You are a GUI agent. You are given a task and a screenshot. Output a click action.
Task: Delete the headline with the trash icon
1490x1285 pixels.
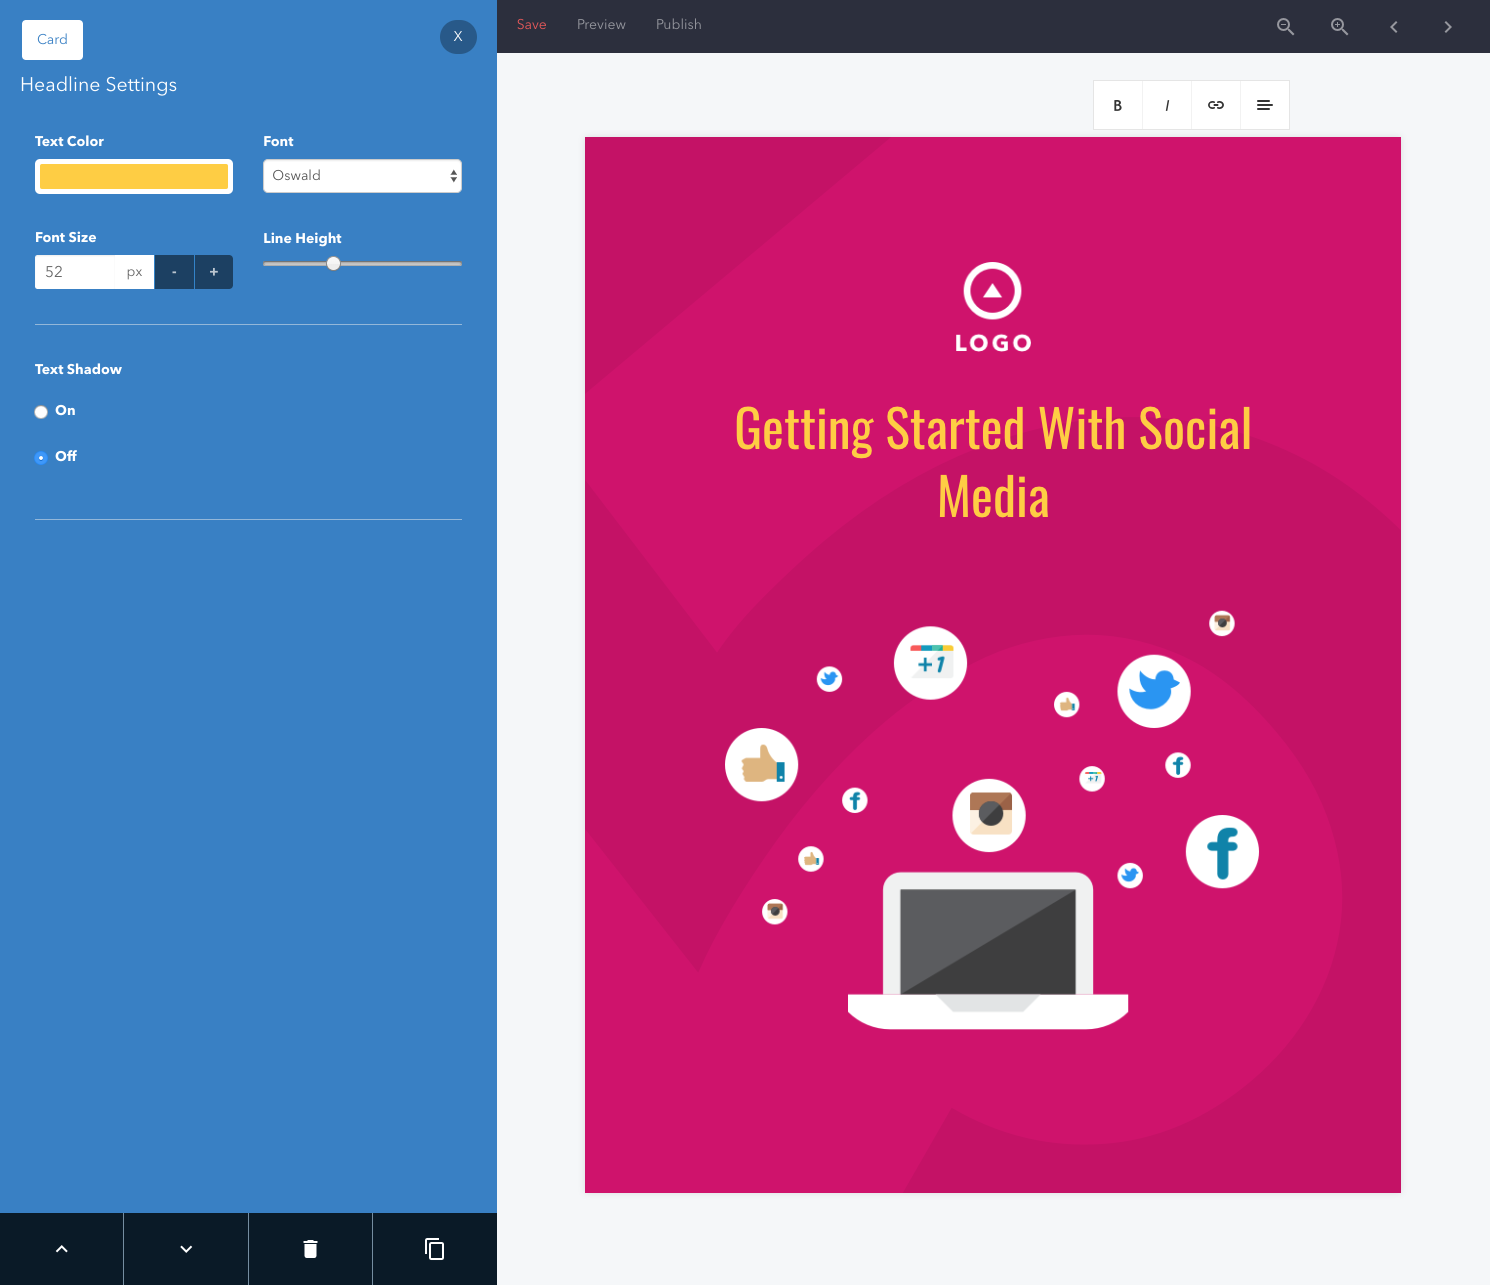coord(310,1249)
